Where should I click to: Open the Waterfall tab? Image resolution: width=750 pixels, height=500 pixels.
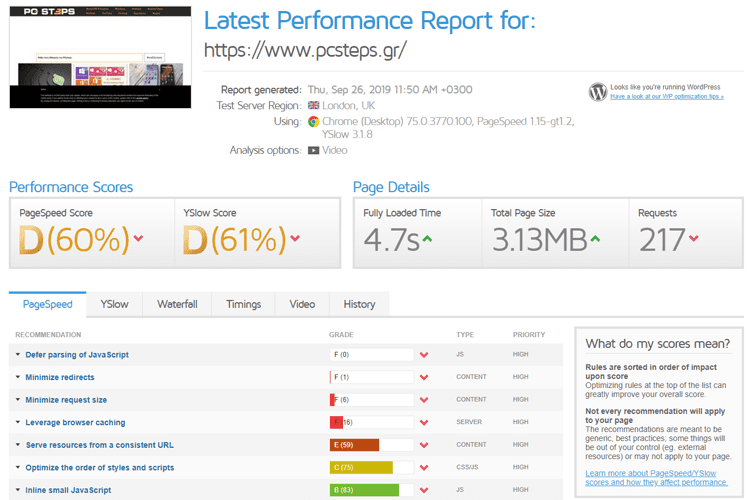177,304
